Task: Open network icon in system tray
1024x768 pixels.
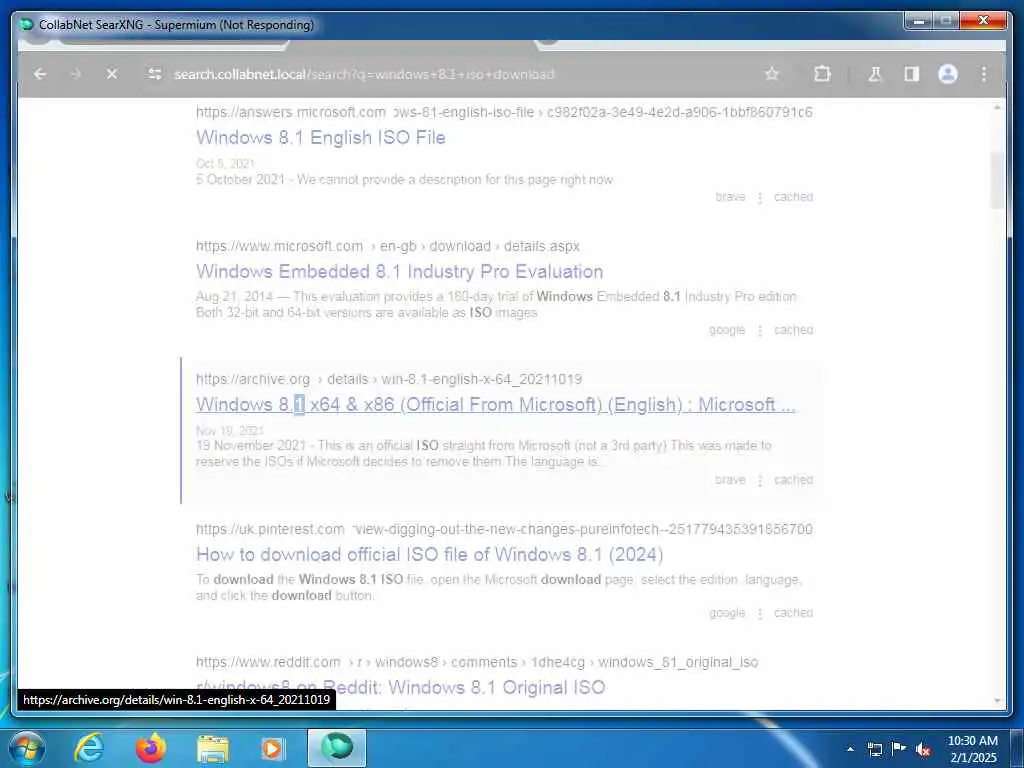Action: point(874,749)
